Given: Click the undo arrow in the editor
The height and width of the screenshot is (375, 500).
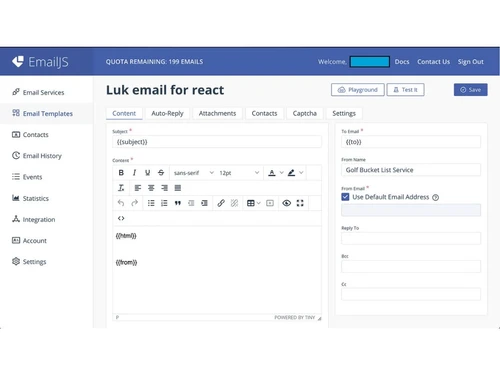Looking at the screenshot, I should 121,203.
